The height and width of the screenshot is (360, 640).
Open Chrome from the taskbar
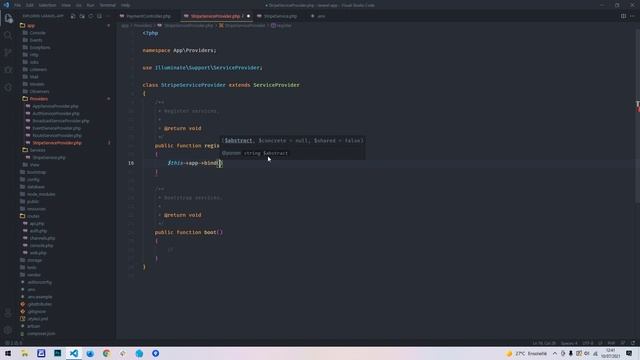[x=107, y=353]
